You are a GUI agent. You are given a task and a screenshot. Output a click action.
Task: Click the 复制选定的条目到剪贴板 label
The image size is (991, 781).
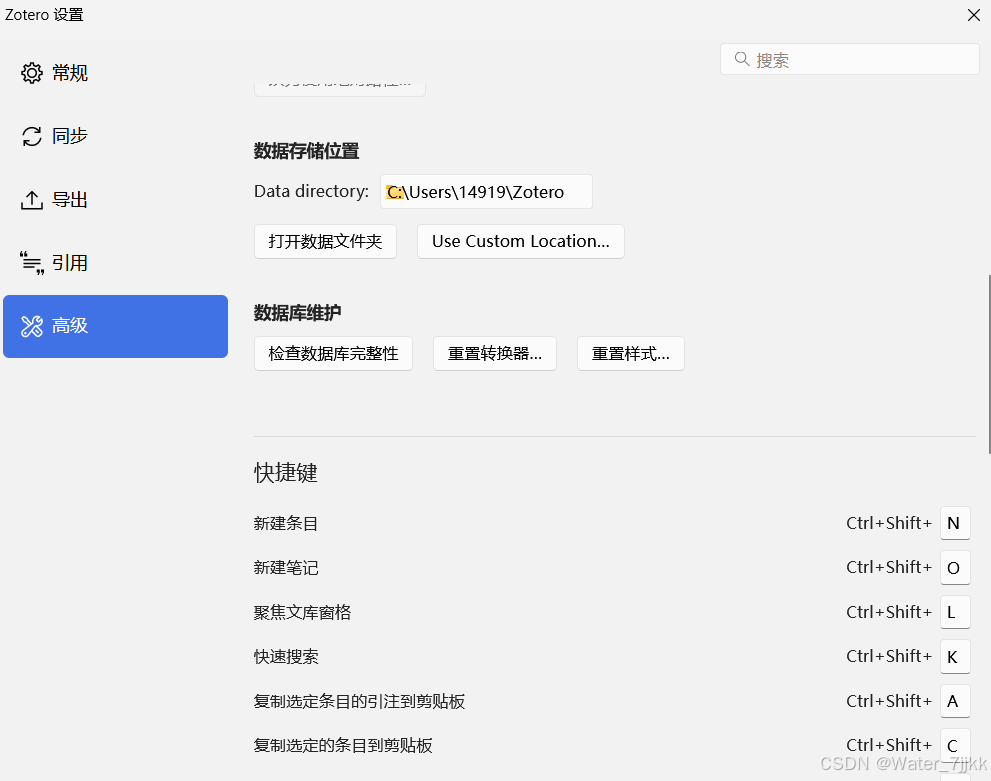343,746
